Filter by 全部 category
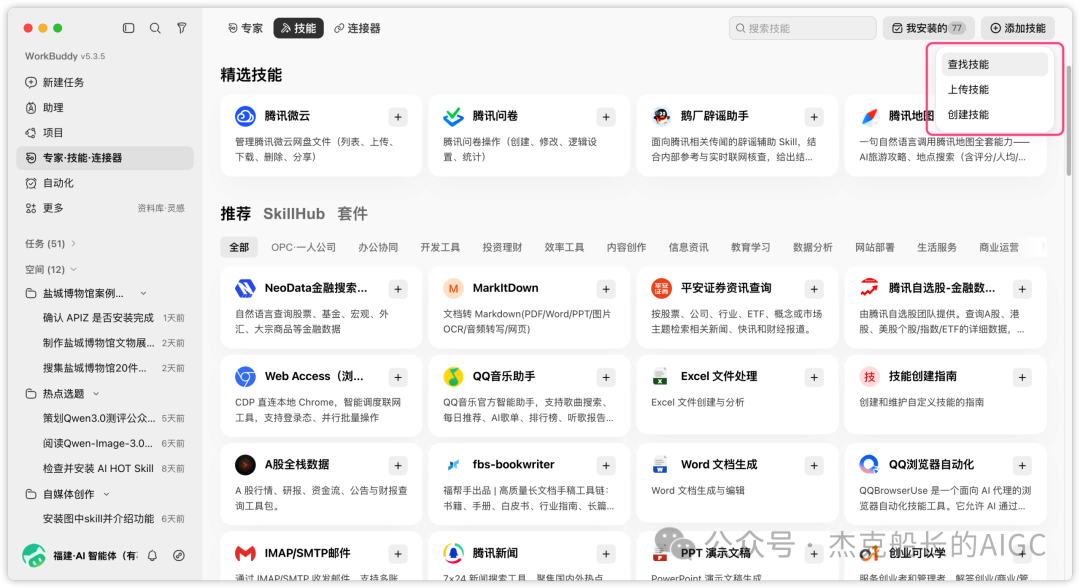This screenshot has width=1080, height=588. point(239,247)
